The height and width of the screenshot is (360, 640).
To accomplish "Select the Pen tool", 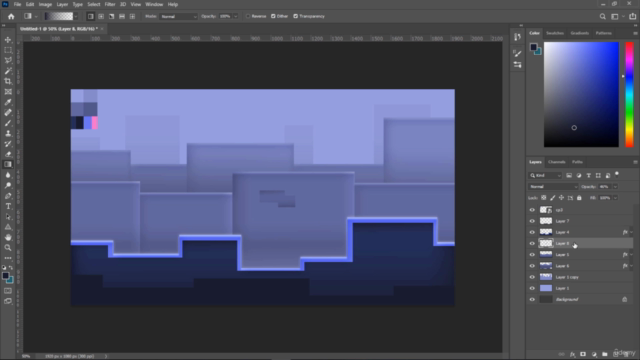I will pos(8,196).
